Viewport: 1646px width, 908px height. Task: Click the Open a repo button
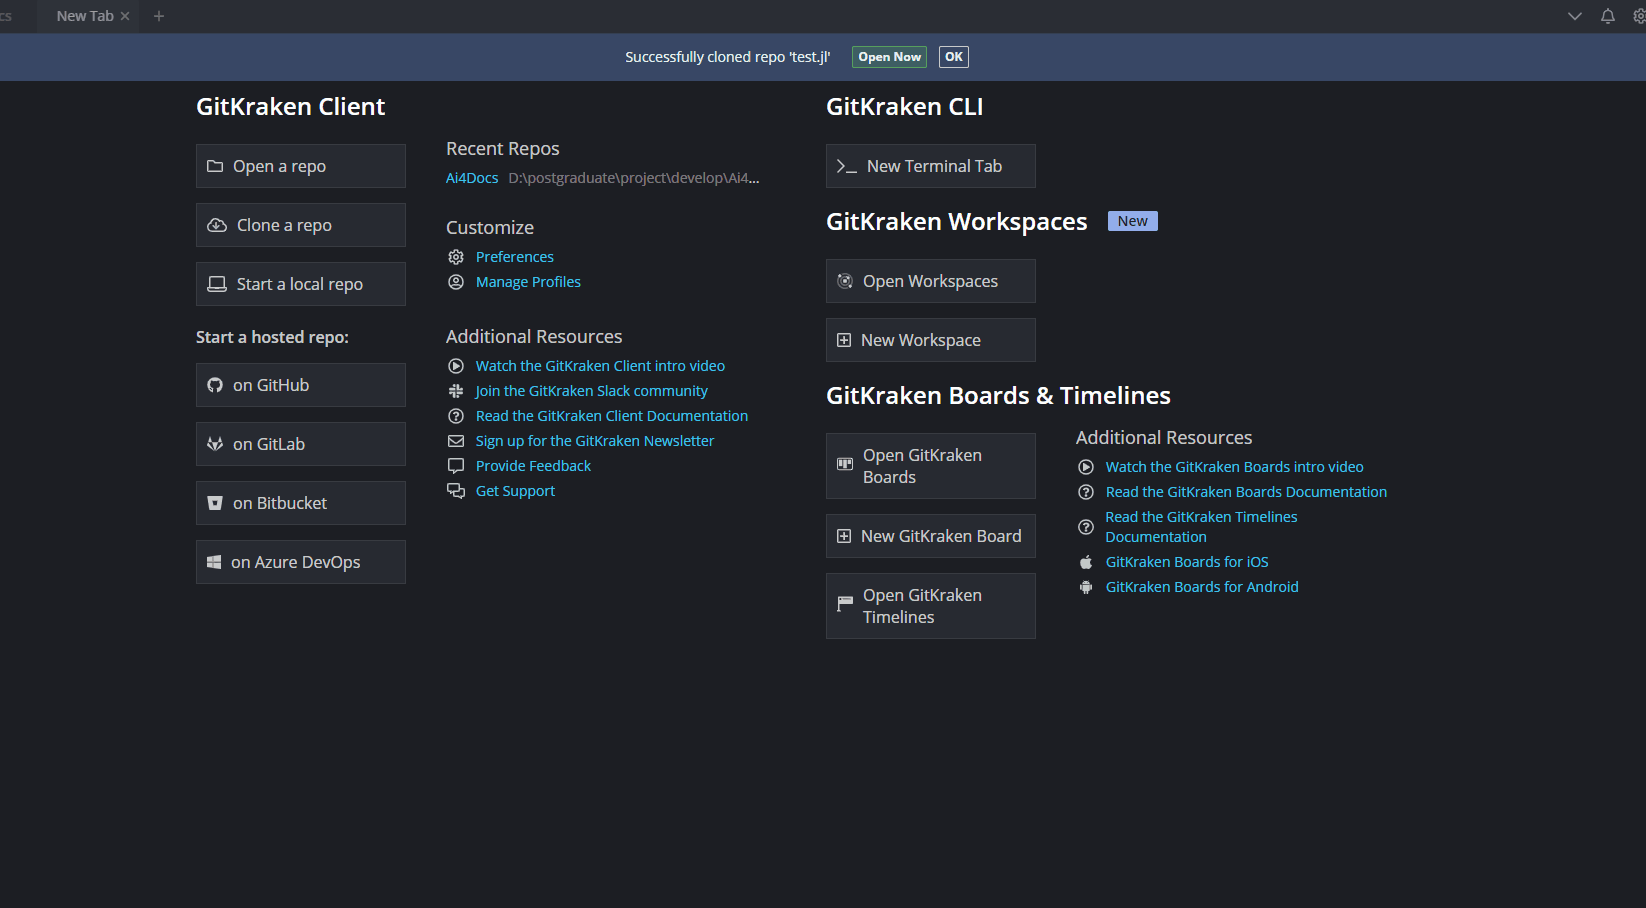[x=300, y=166]
